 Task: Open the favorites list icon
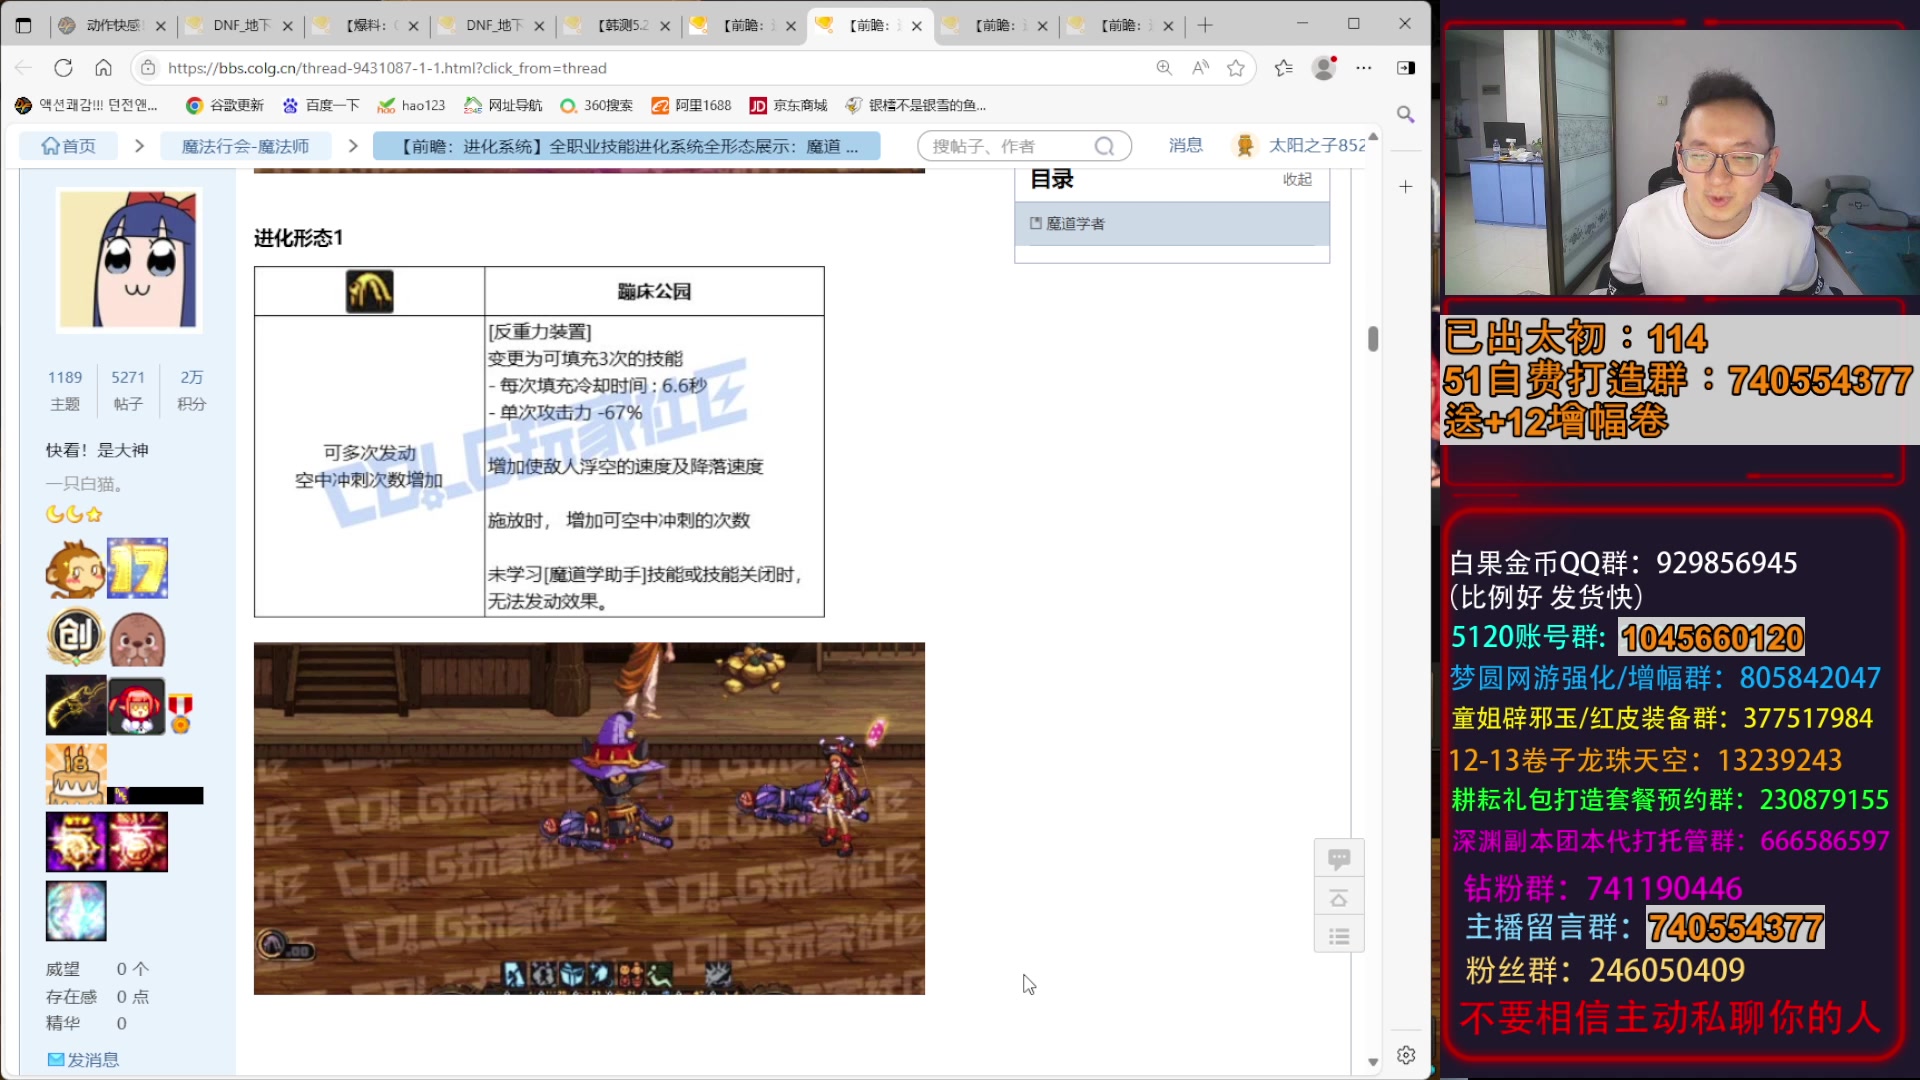click(1284, 68)
